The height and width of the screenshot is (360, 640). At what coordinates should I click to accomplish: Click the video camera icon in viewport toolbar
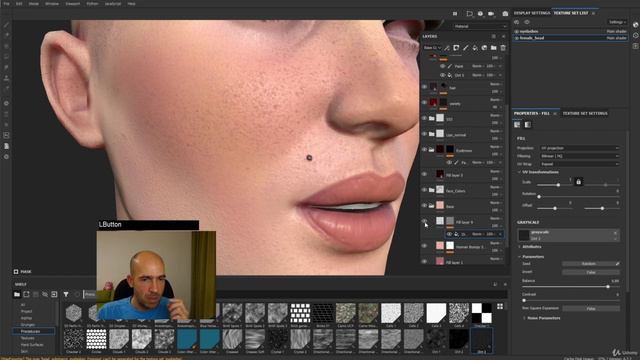[491, 13]
